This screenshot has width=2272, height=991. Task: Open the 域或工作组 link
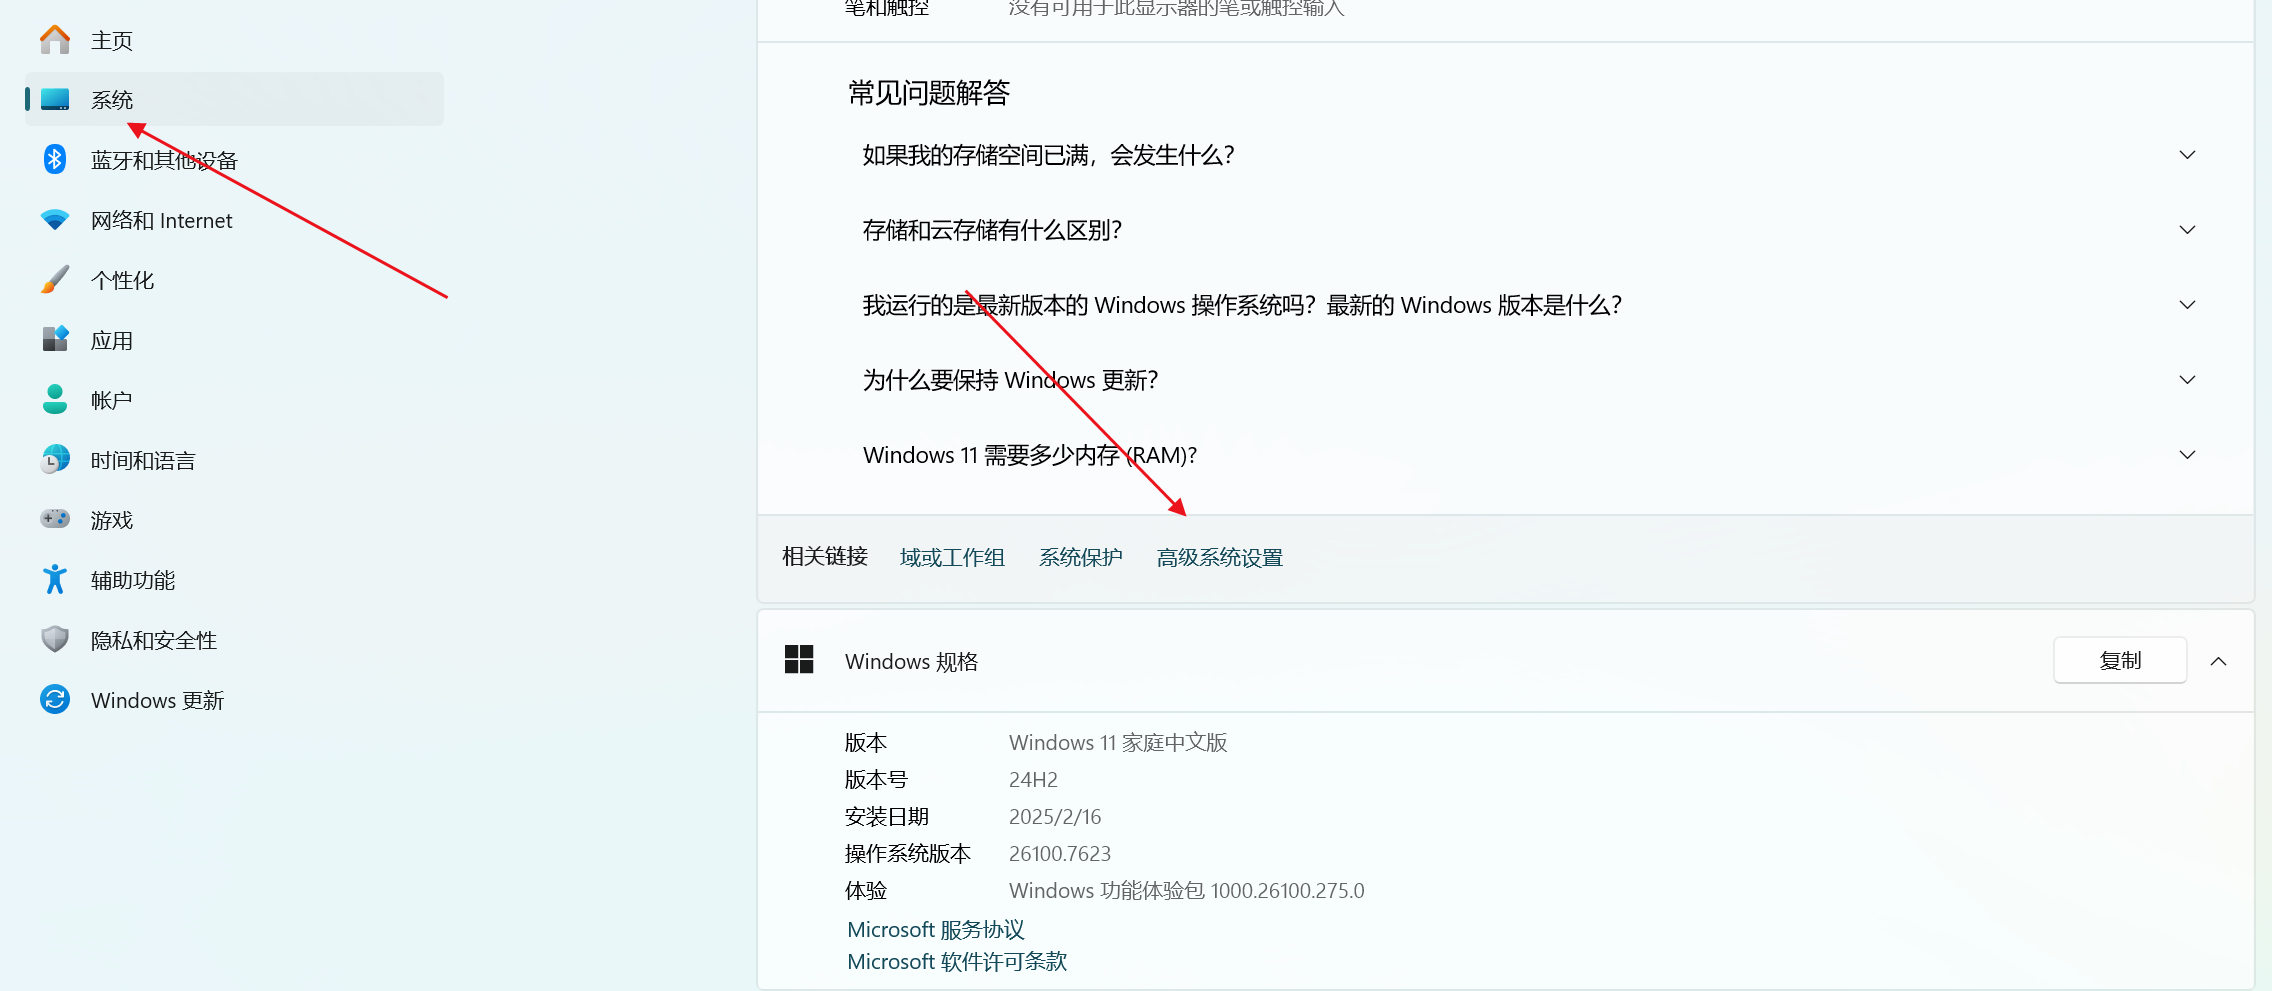pos(952,557)
